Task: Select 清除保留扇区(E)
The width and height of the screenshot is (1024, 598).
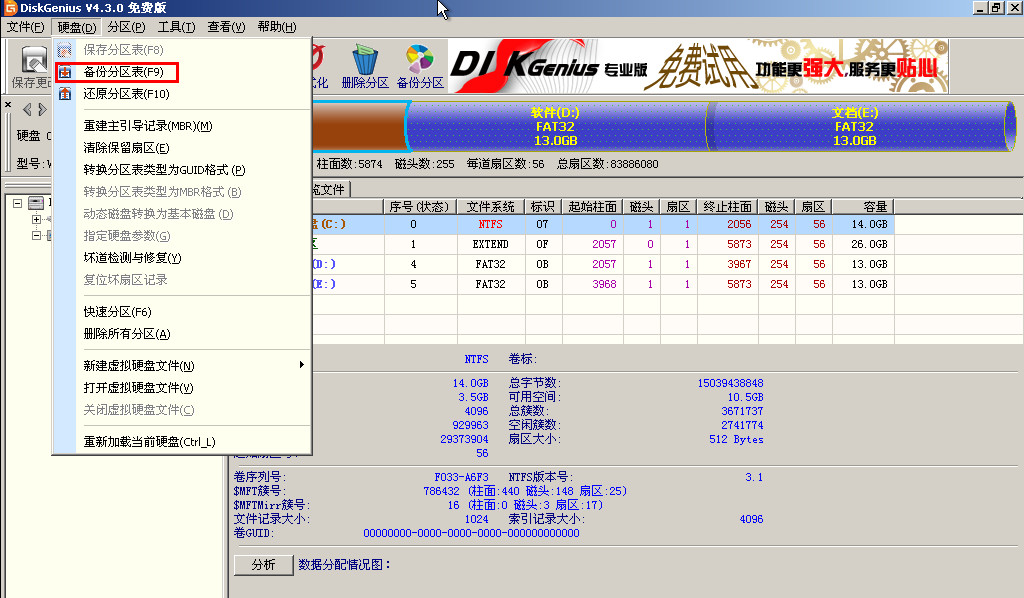Action: coord(126,148)
